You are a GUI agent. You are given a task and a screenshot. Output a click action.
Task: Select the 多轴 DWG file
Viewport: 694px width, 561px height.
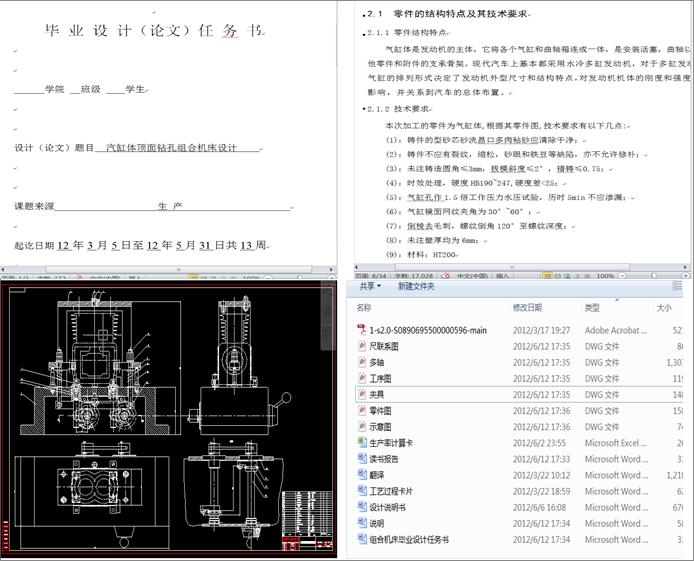370,362
